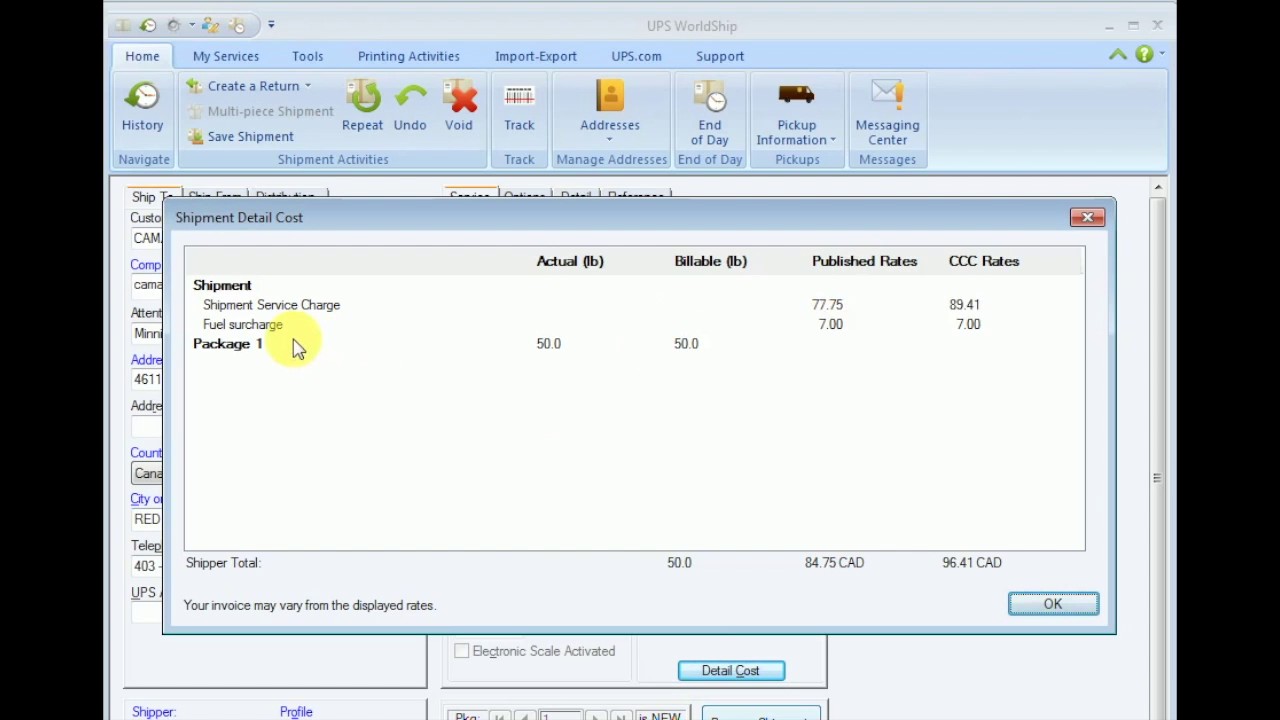Open the Addresses book icon
This screenshot has height=720, width=1280.
click(609, 96)
